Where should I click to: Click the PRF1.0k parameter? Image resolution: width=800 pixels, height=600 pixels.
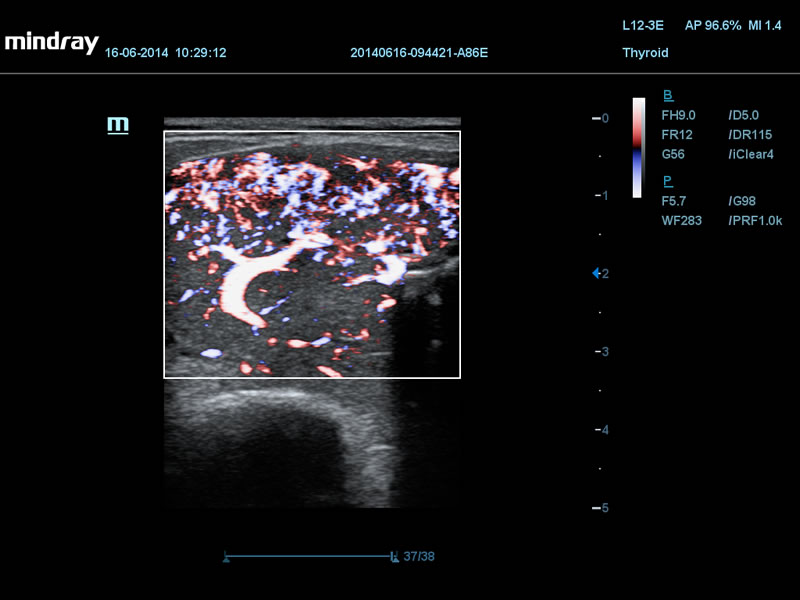pos(753,220)
